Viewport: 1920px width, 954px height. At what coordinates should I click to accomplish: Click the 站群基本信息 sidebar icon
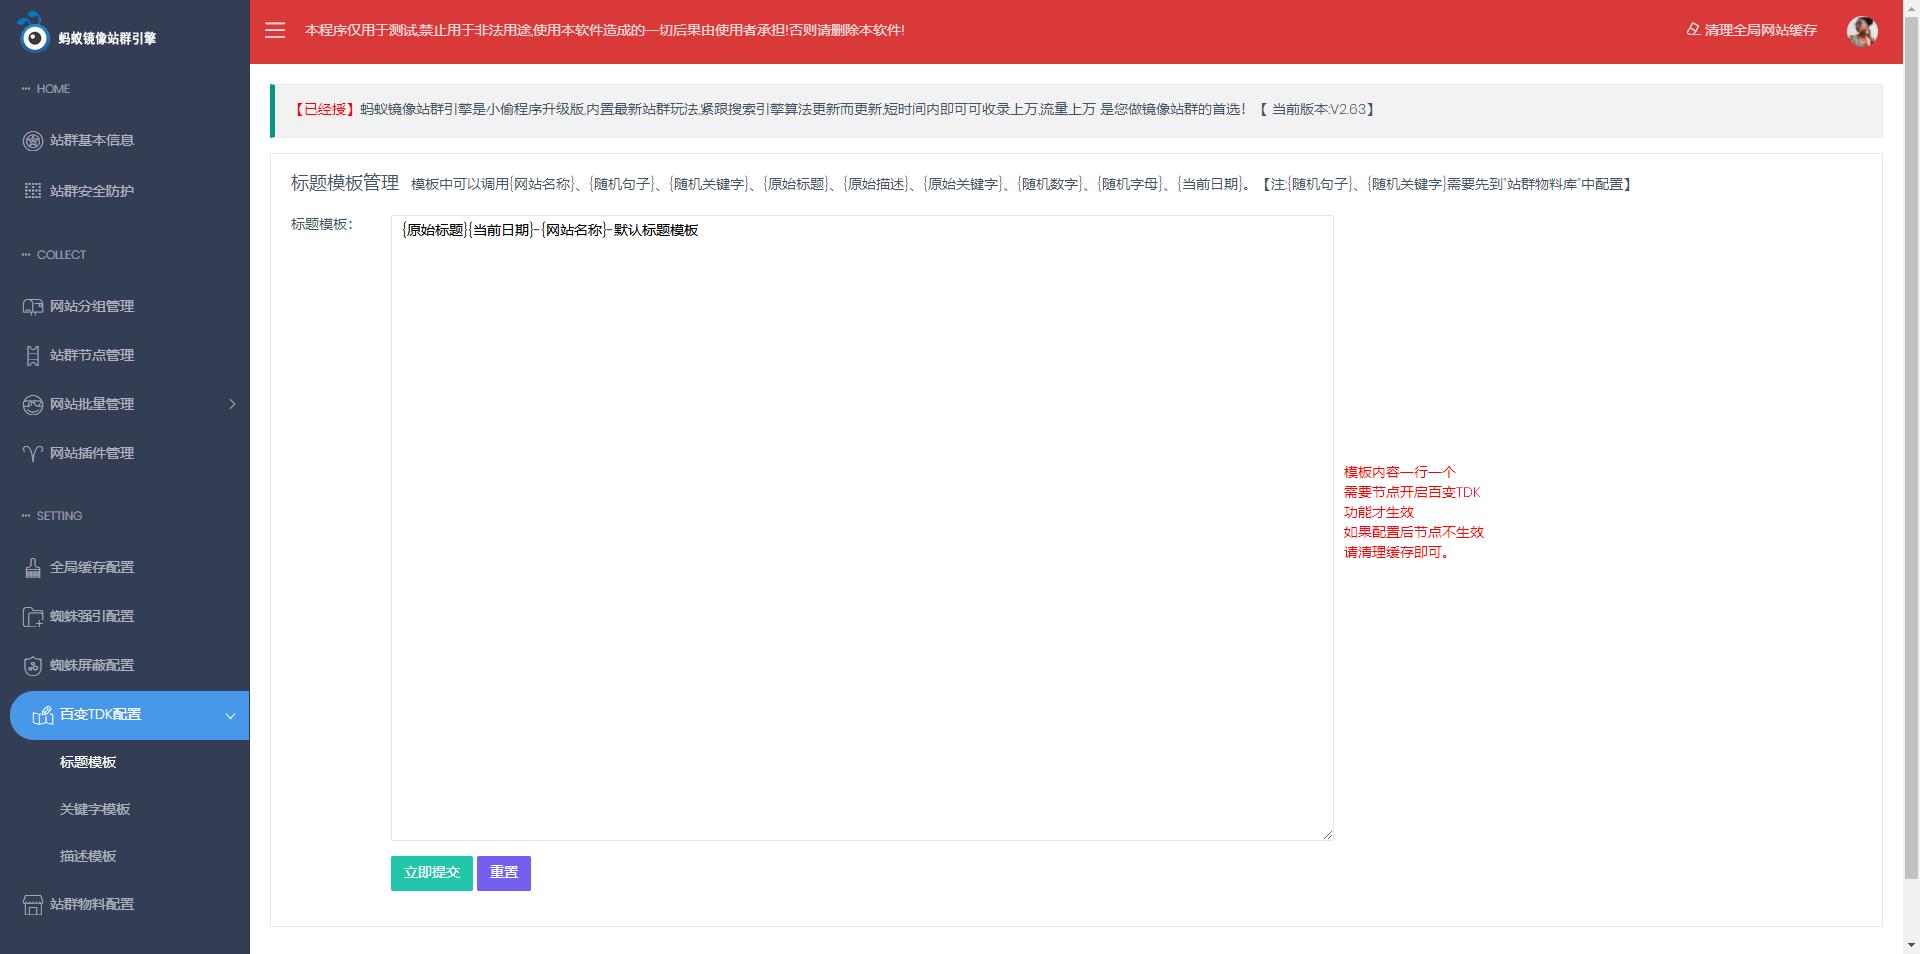click(33, 141)
